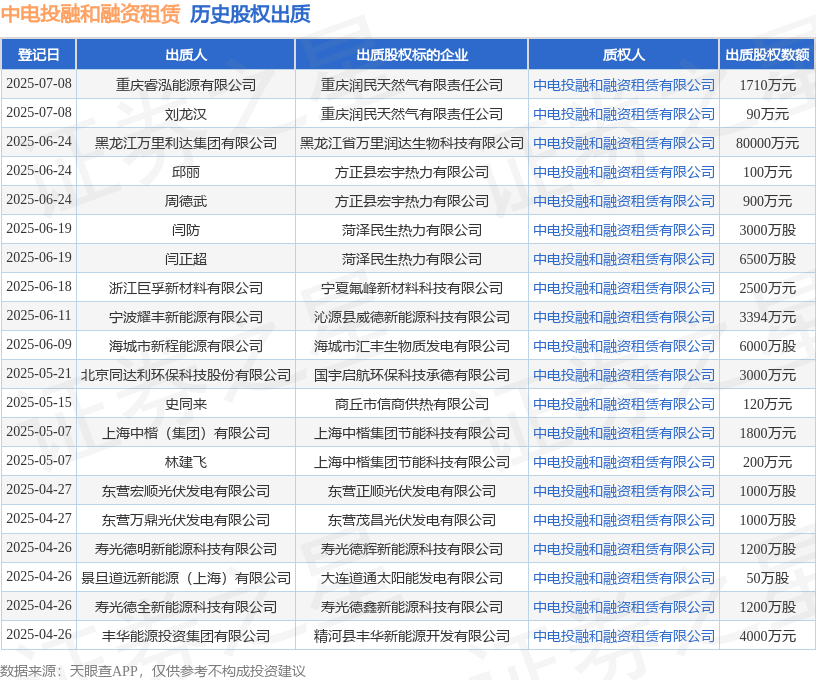816x680 pixels.
Task: Select the date 2025-05-21
Action: coord(39,374)
